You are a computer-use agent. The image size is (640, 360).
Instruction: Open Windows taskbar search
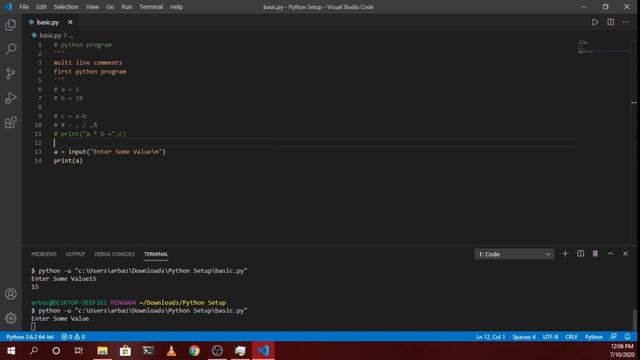coord(34,351)
